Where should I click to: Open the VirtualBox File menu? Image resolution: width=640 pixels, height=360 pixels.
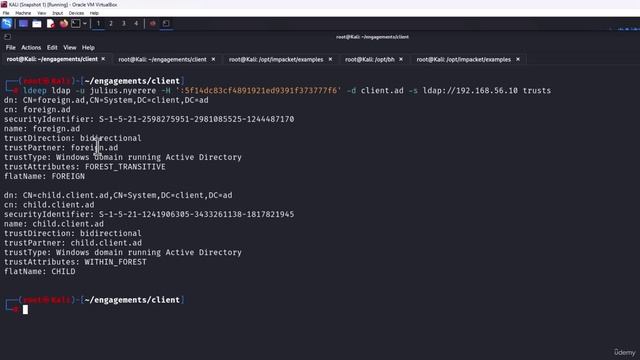pos(6,13)
